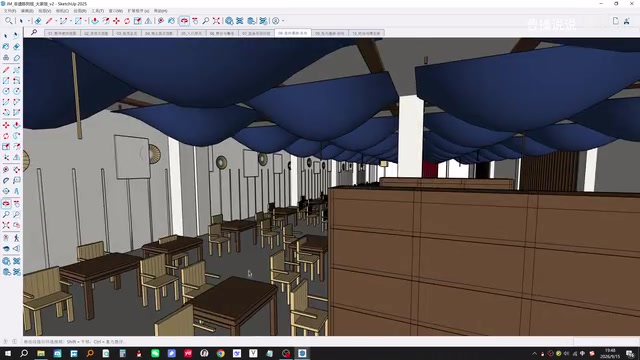The height and width of the screenshot is (360, 640).
Task: Pick the Circle tool in left palette
Action: coord(6,91)
